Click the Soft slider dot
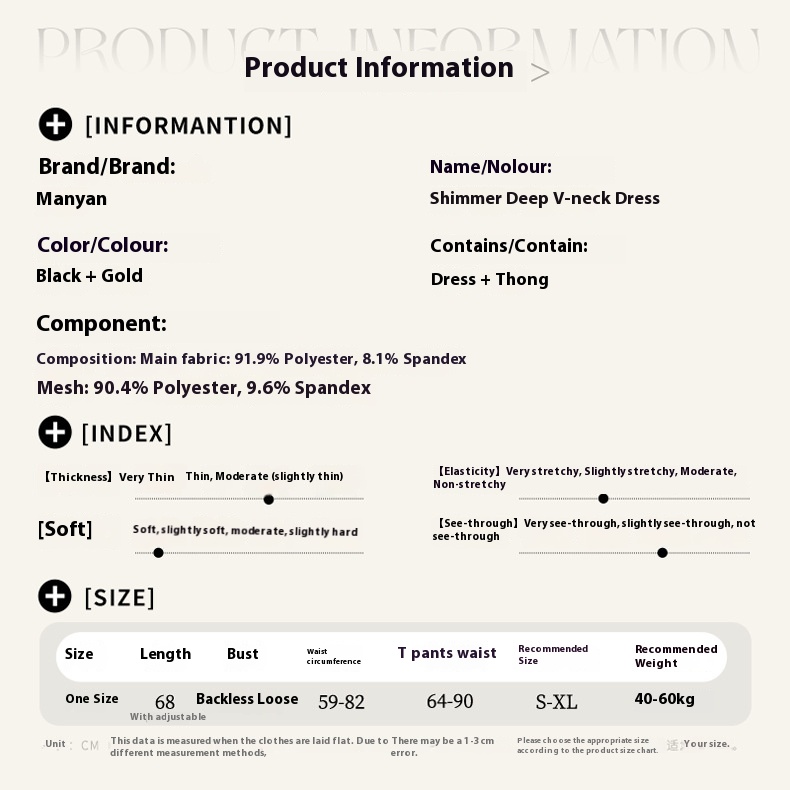 (158, 552)
